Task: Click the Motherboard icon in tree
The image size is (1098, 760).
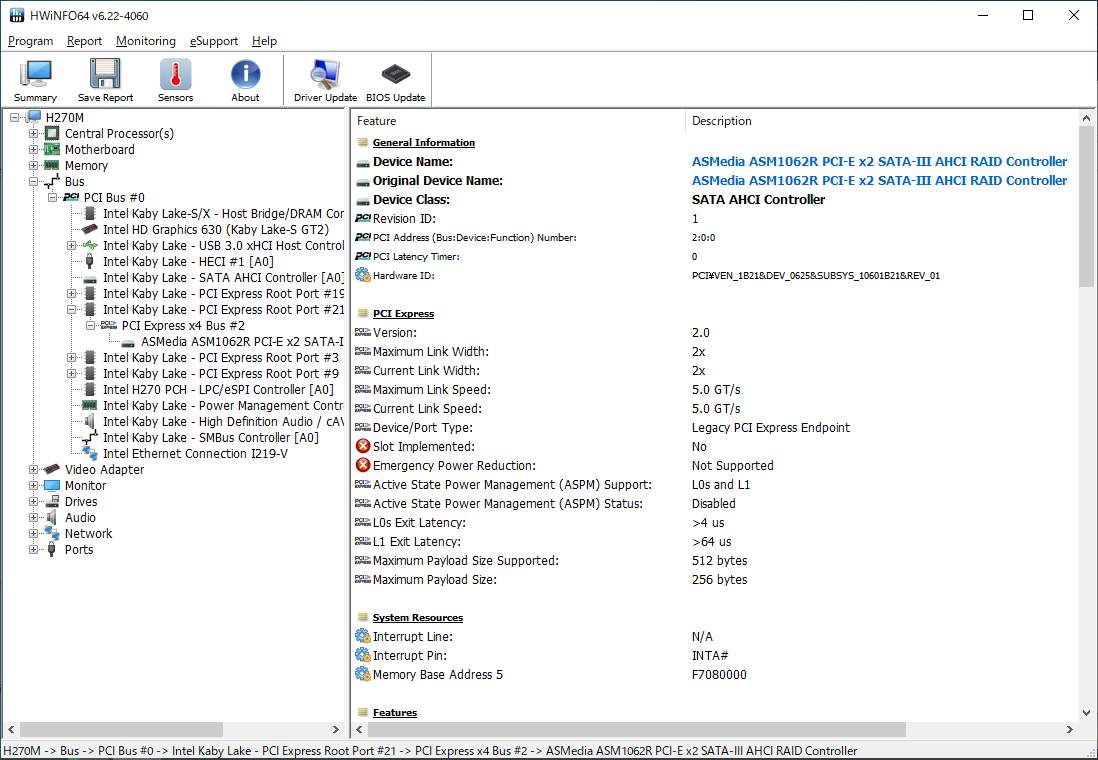Action: point(52,149)
